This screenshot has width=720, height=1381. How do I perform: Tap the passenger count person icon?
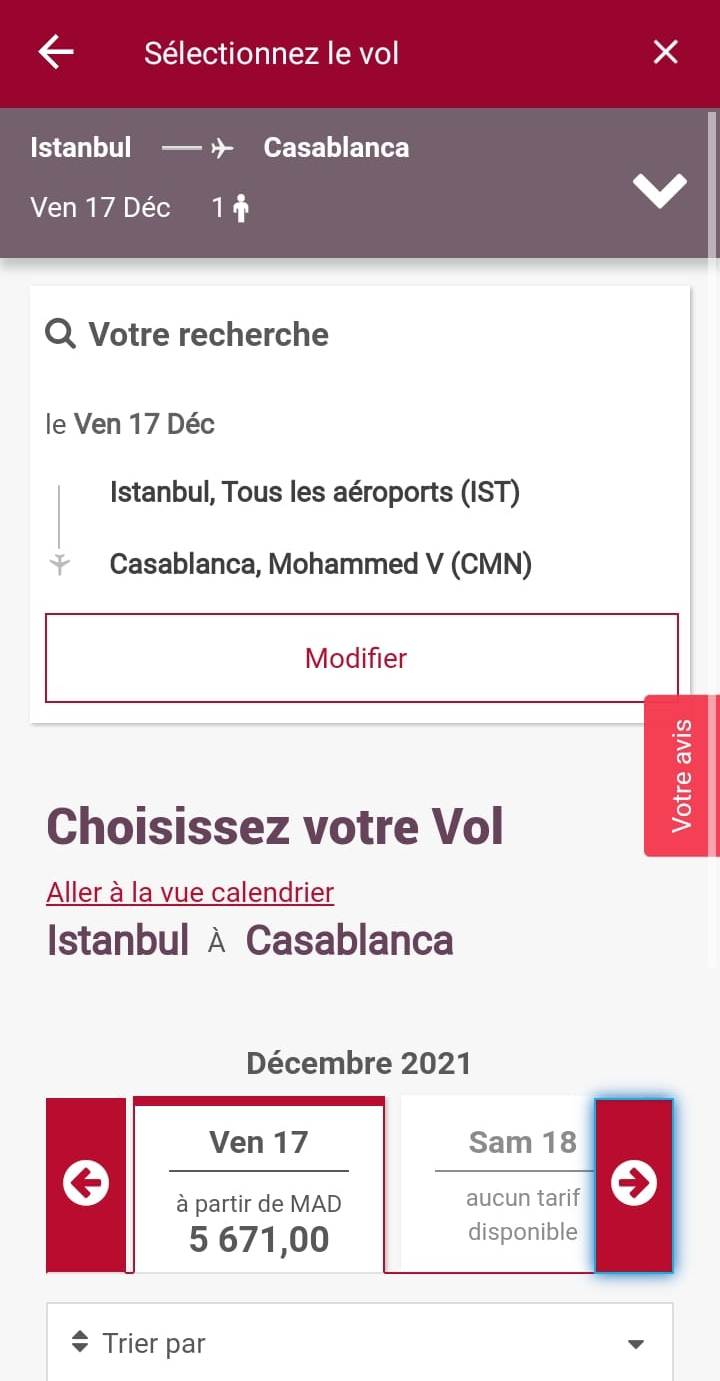240,208
